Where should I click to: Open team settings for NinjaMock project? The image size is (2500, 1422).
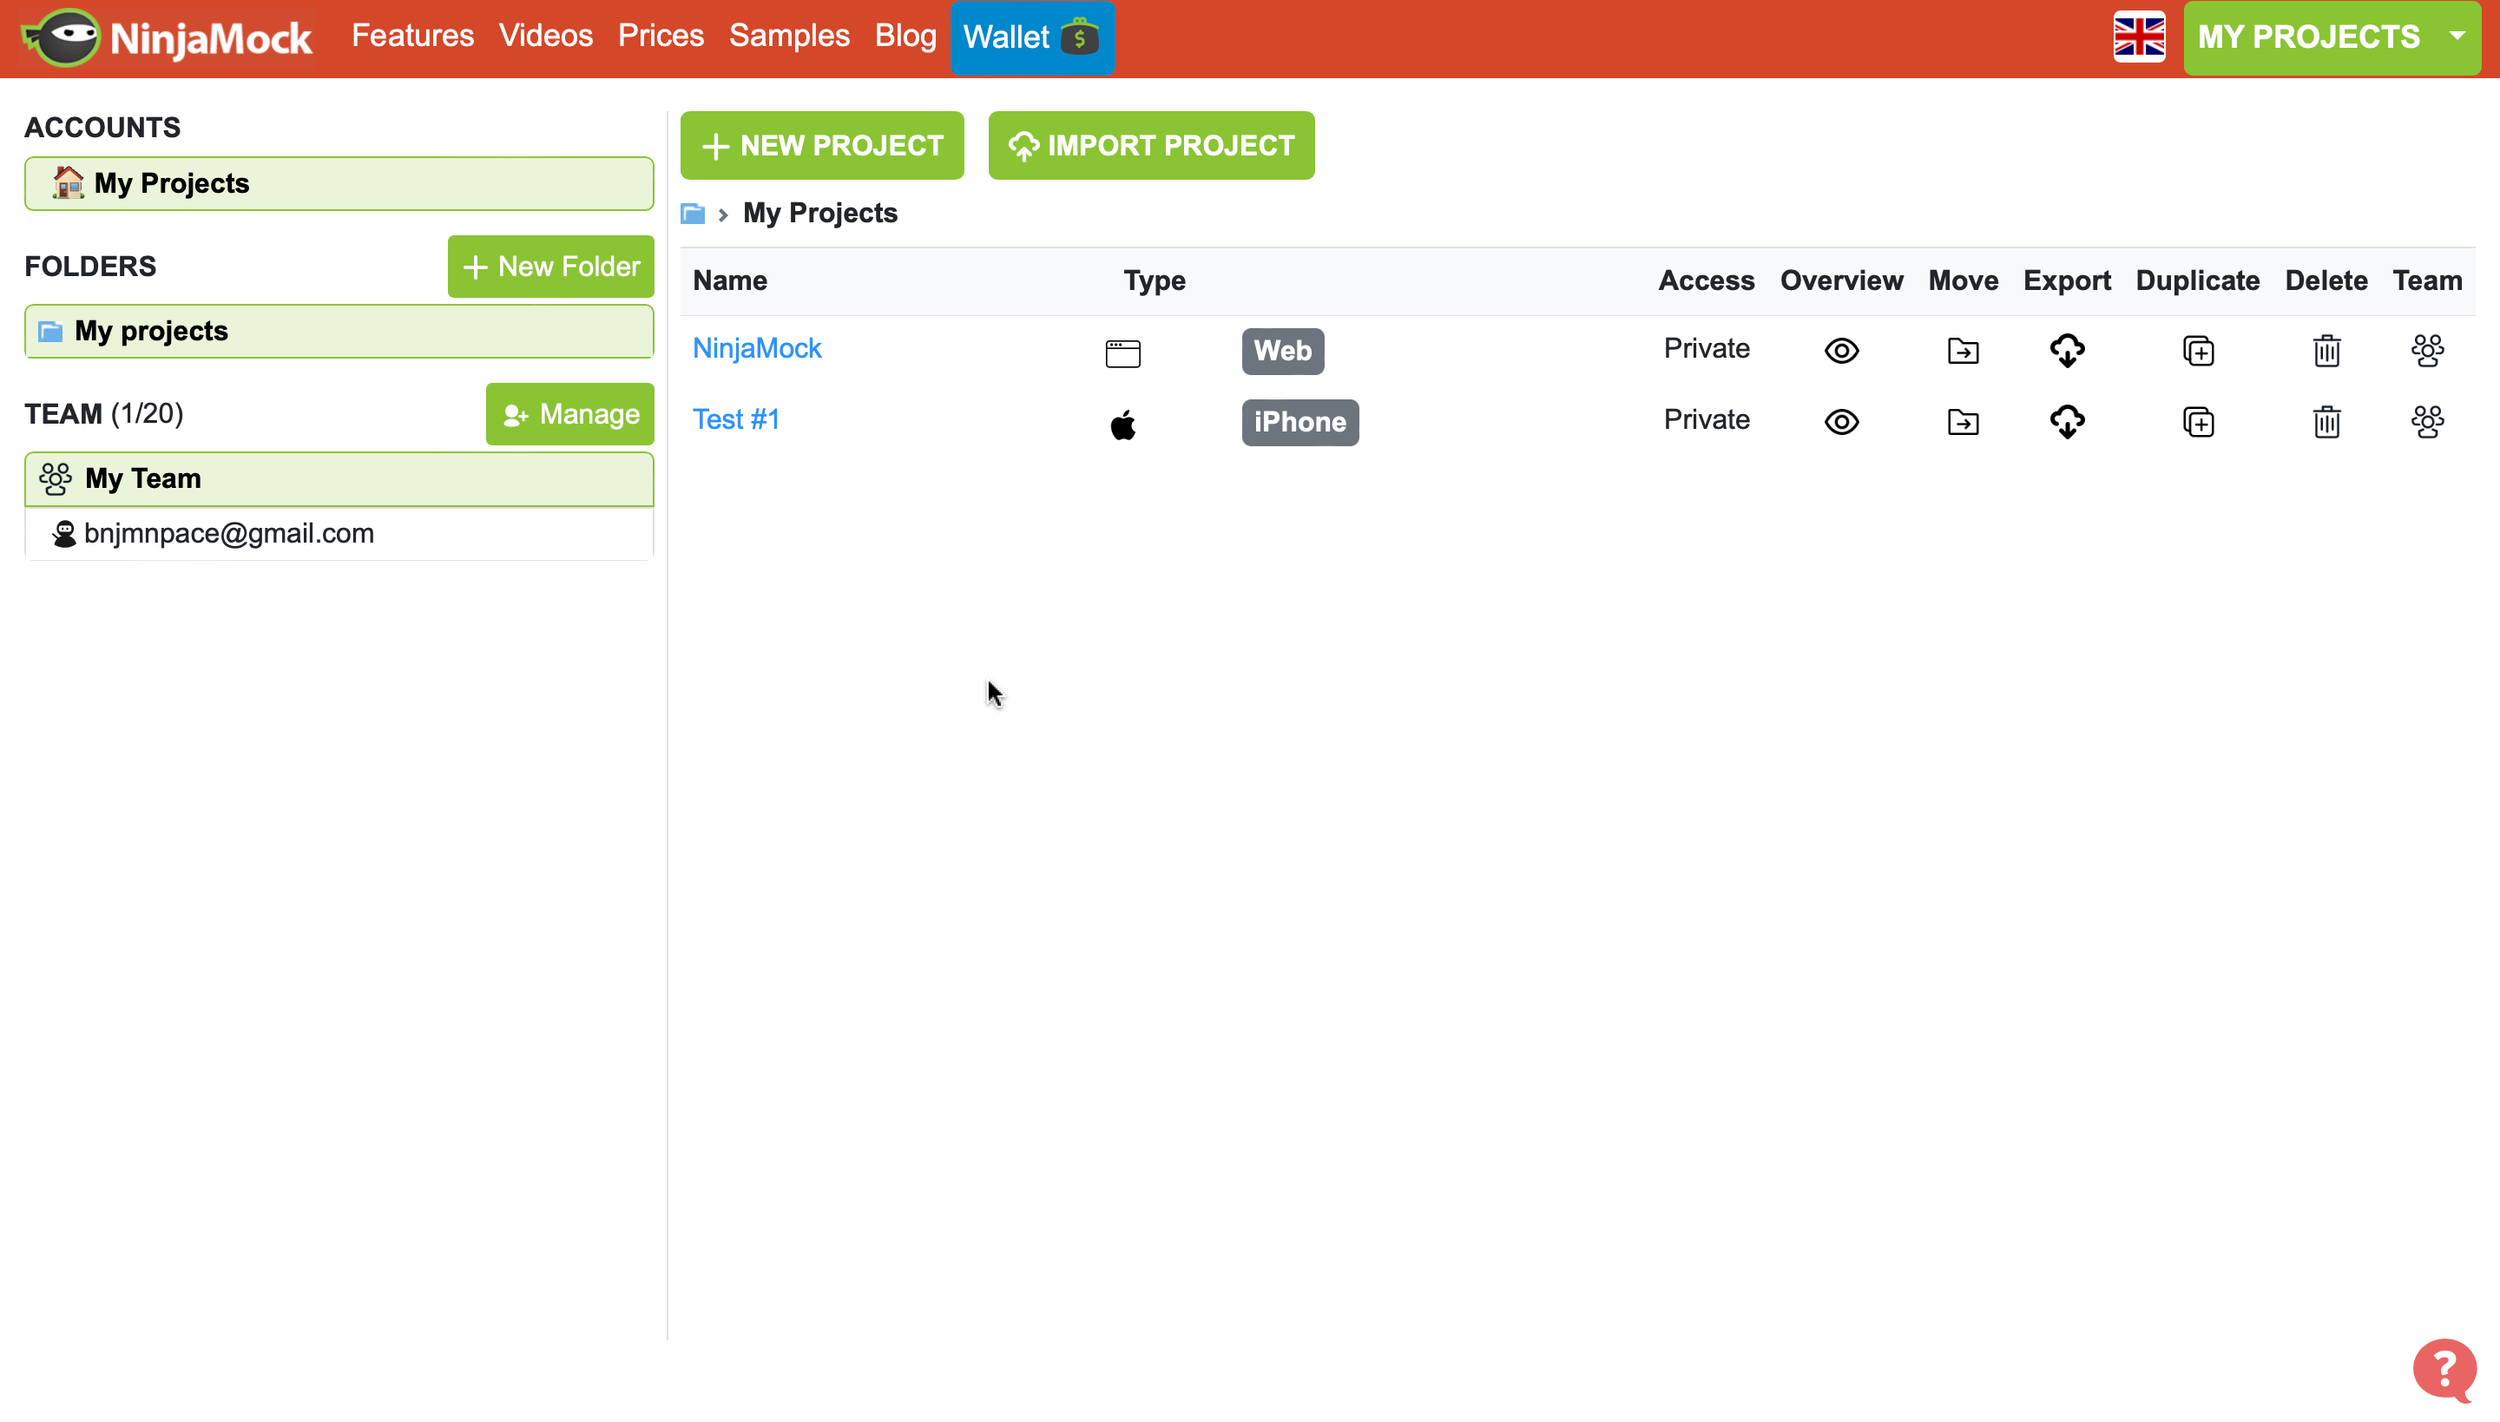click(2427, 351)
